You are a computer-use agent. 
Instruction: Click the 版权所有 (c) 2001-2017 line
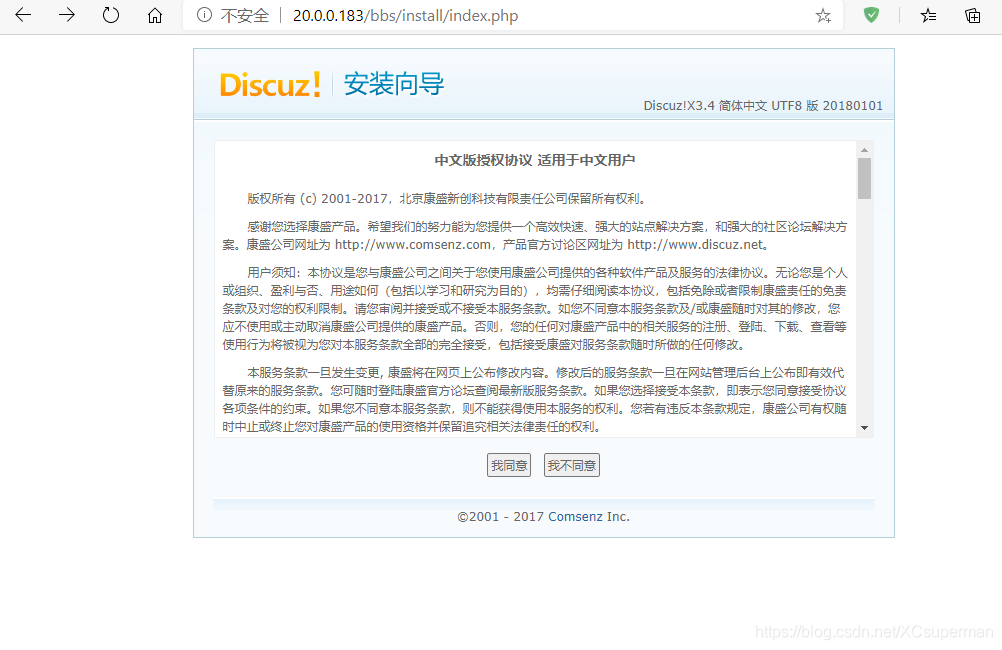coord(447,199)
